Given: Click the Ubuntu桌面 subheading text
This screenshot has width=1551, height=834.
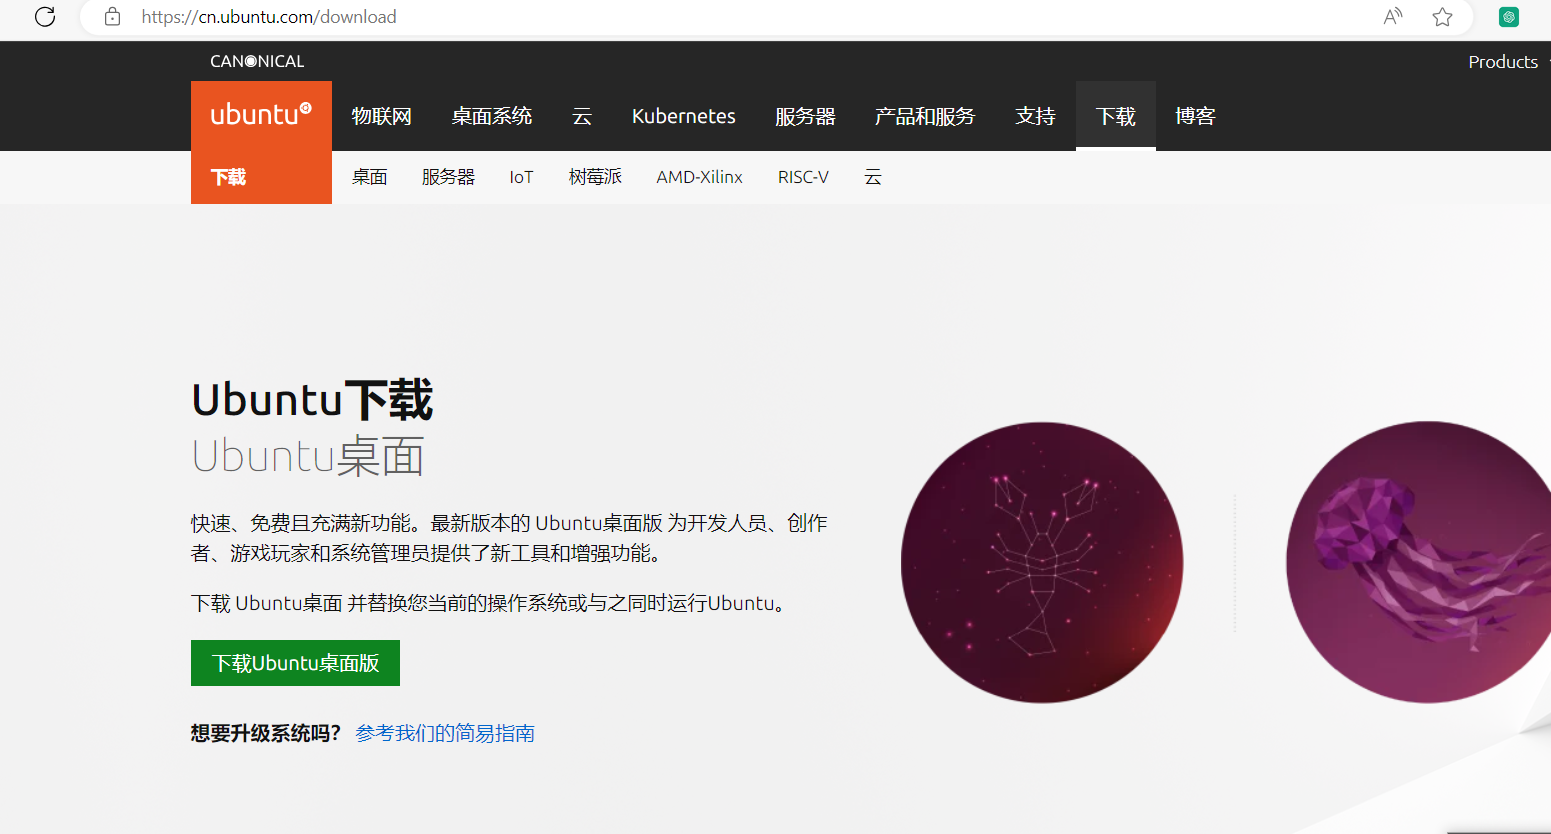Looking at the screenshot, I should pos(308,456).
